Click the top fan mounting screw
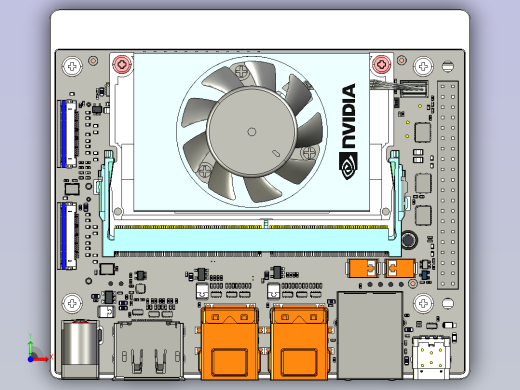The image size is (520, 390). coord(241,71)
